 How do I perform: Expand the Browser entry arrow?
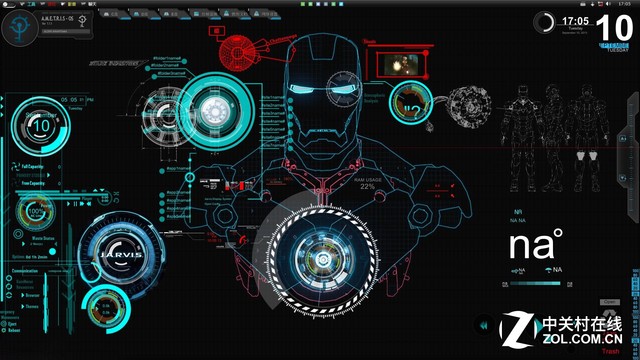23,295
